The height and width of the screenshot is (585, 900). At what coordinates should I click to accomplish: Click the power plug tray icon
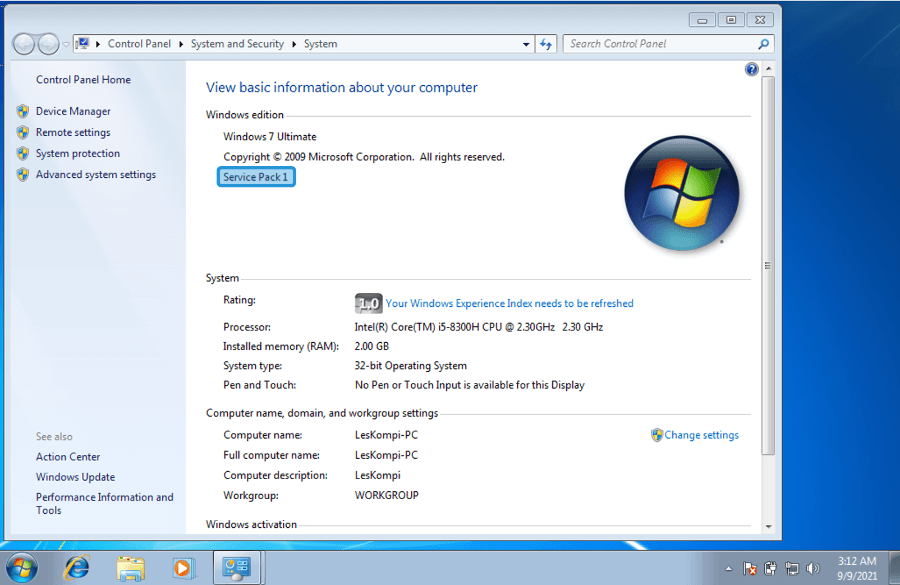pos(771,568)
